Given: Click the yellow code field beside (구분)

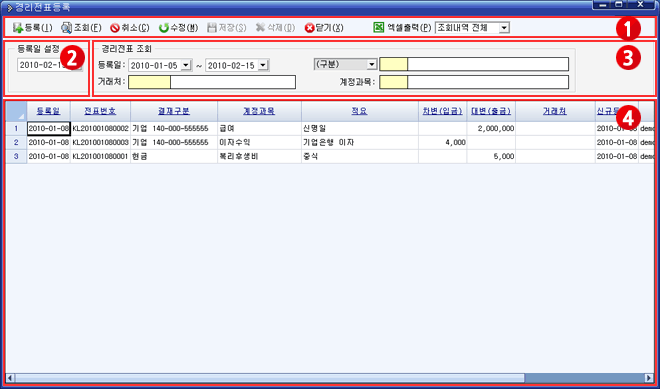Looking at the screenshot, I should tap(394, 64).
